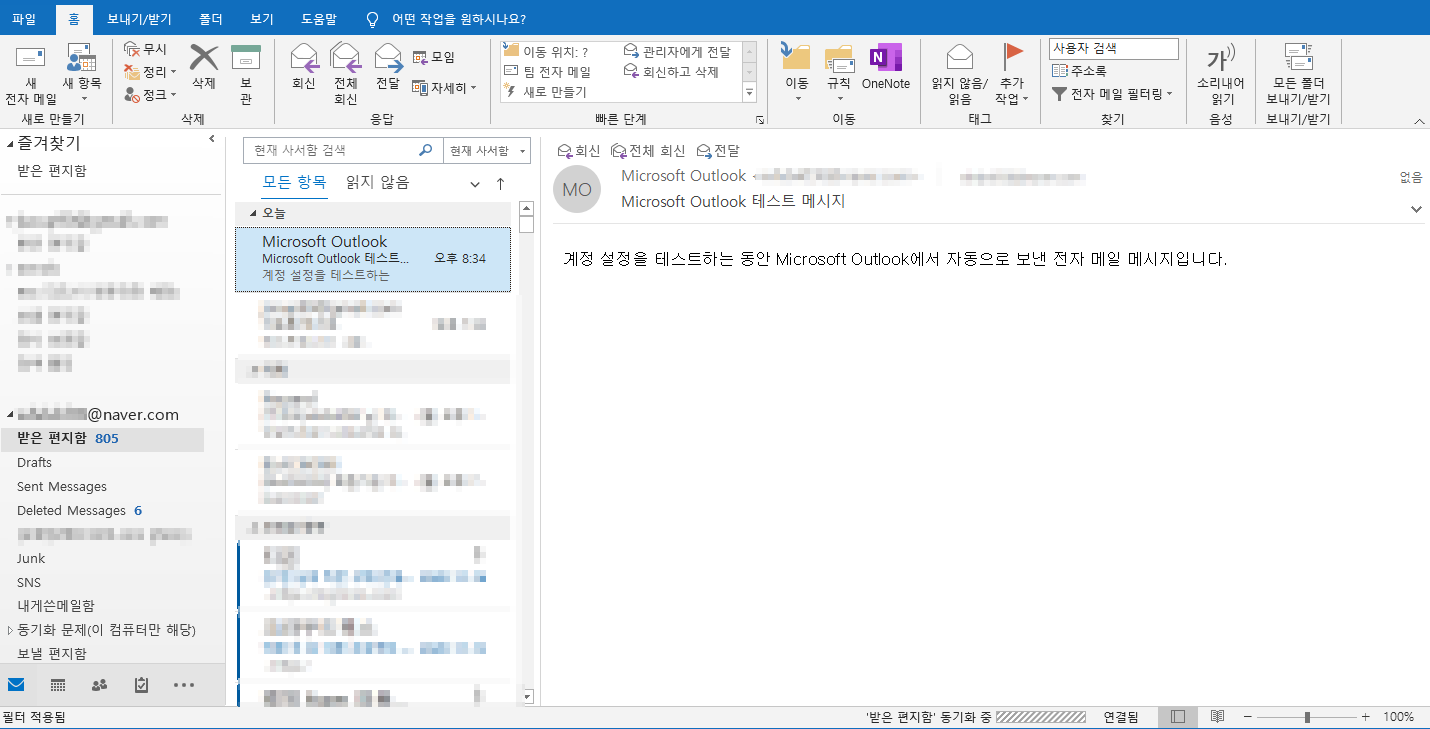Open 정크 junk dropdown
The height and width of the screenshot is (729, 1430).
pyautogui.click(x=150, y=94)
